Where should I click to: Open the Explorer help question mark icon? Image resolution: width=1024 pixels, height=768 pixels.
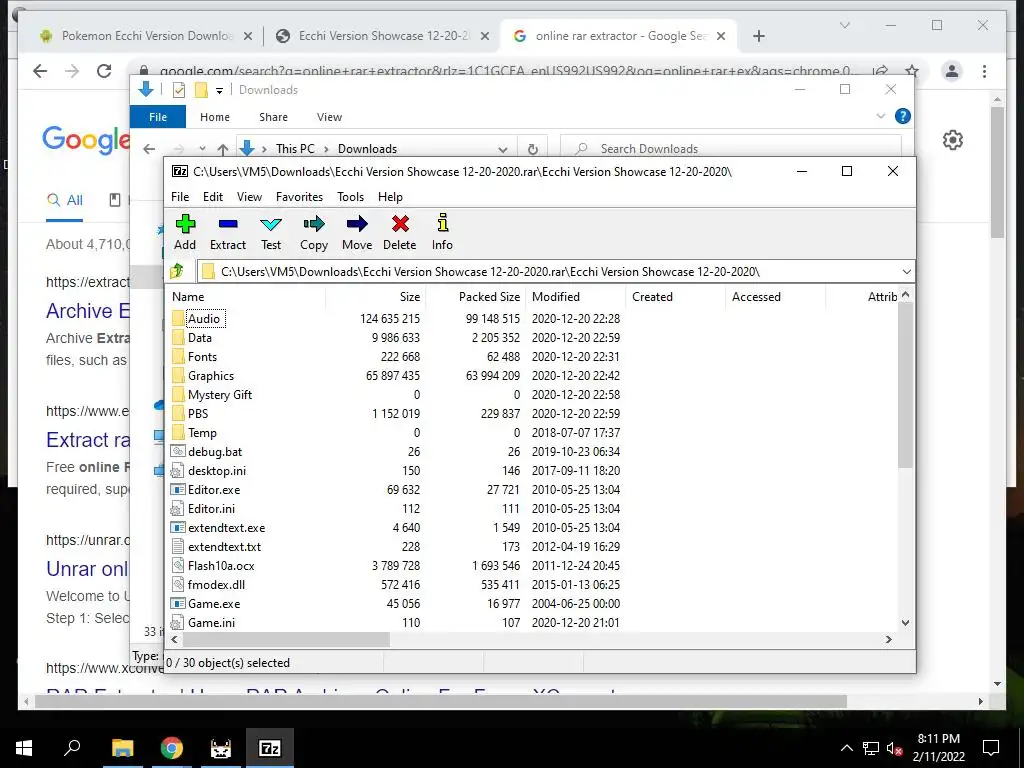coord(903,116)
